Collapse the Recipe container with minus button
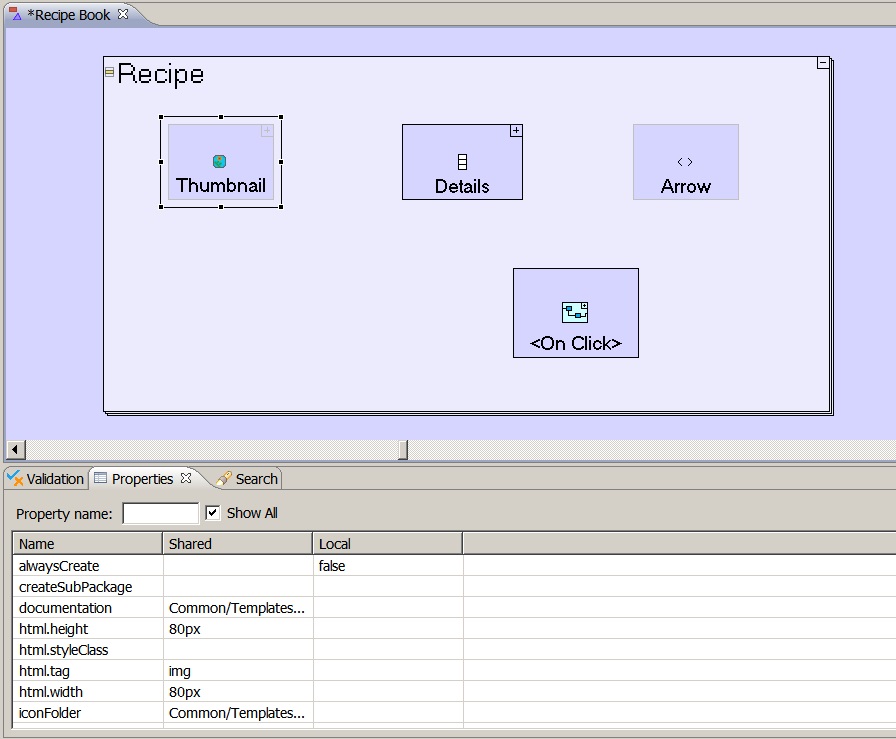 [823, 63]
